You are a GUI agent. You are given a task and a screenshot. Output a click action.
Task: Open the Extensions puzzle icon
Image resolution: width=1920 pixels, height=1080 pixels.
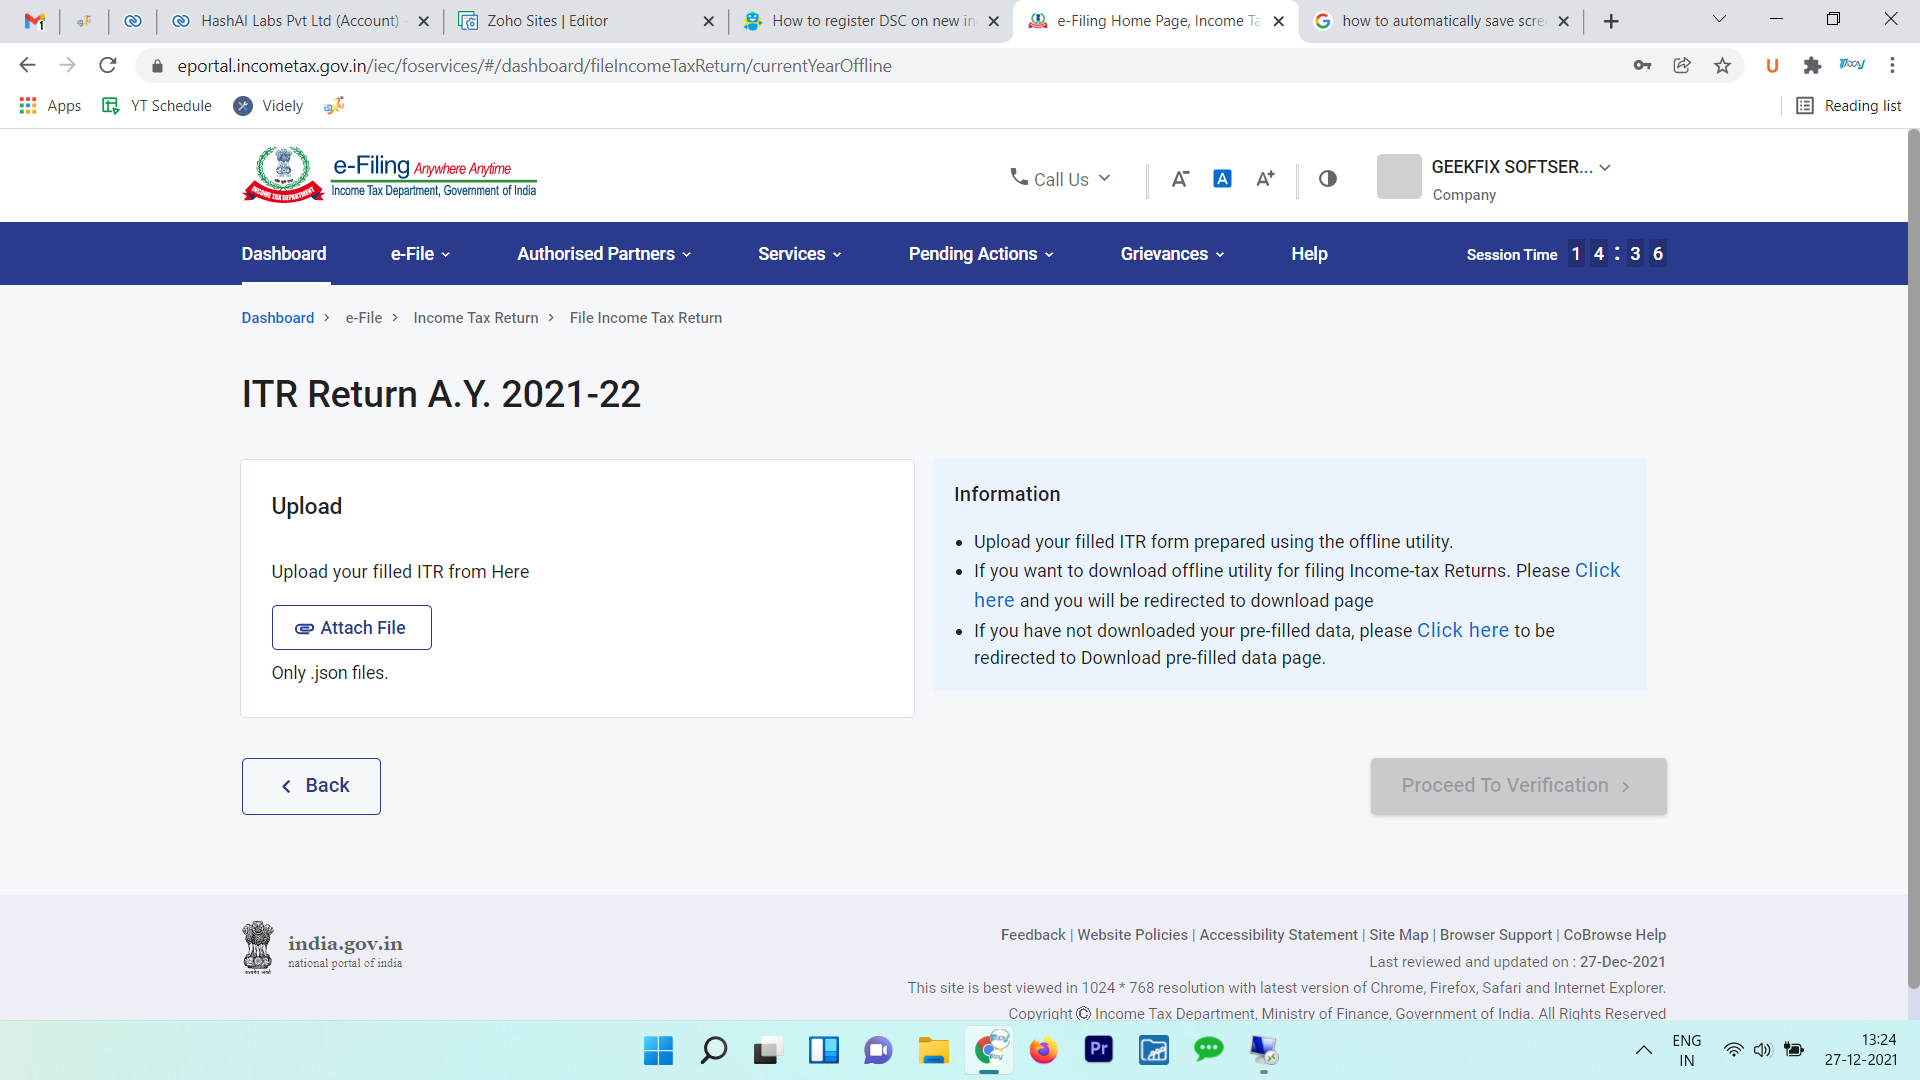tap(1812, 65)
